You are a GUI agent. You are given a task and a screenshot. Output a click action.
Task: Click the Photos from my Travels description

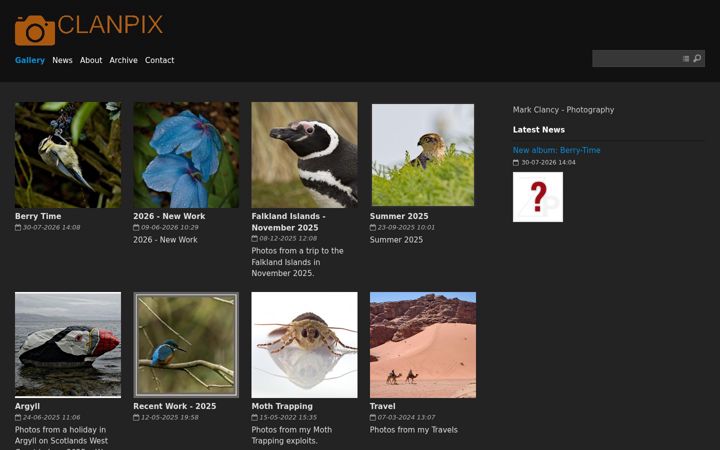coord(414,430)
